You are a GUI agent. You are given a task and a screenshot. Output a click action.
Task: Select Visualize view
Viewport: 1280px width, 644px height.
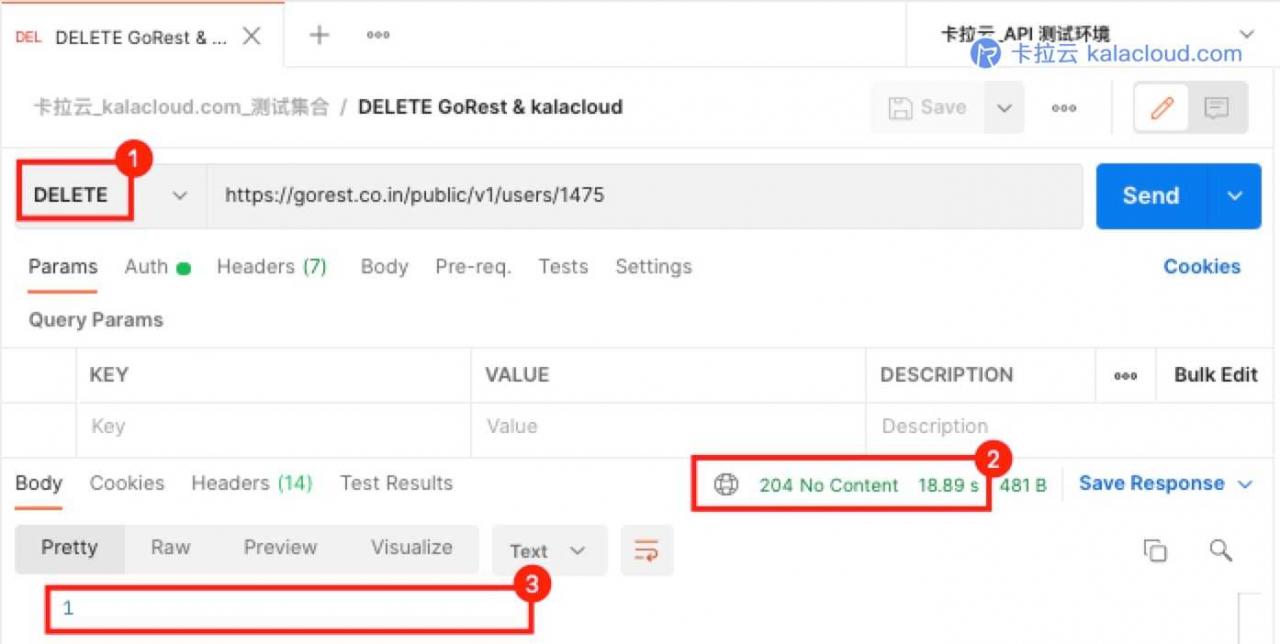click(x=412, y=548)
